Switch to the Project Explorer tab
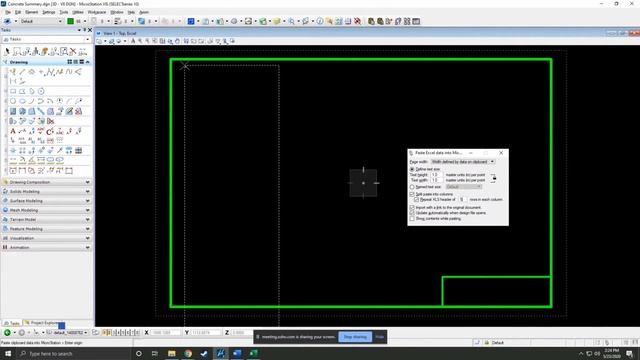Screen dimensions: 640x360 tap(42, 323)
